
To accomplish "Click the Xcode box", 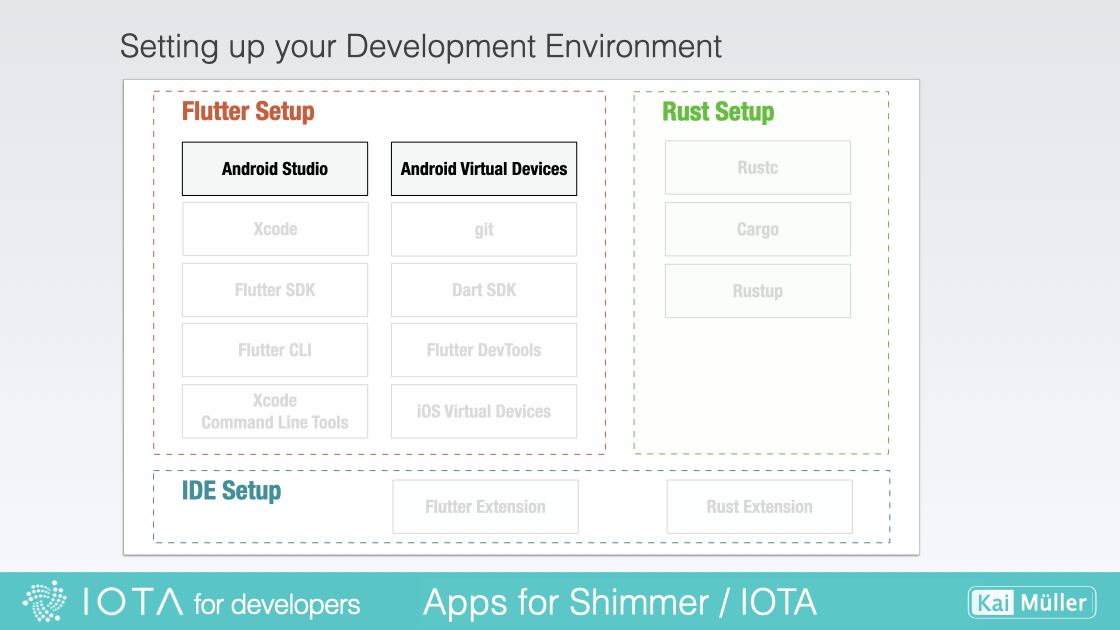I will click(x=275, y=229).
